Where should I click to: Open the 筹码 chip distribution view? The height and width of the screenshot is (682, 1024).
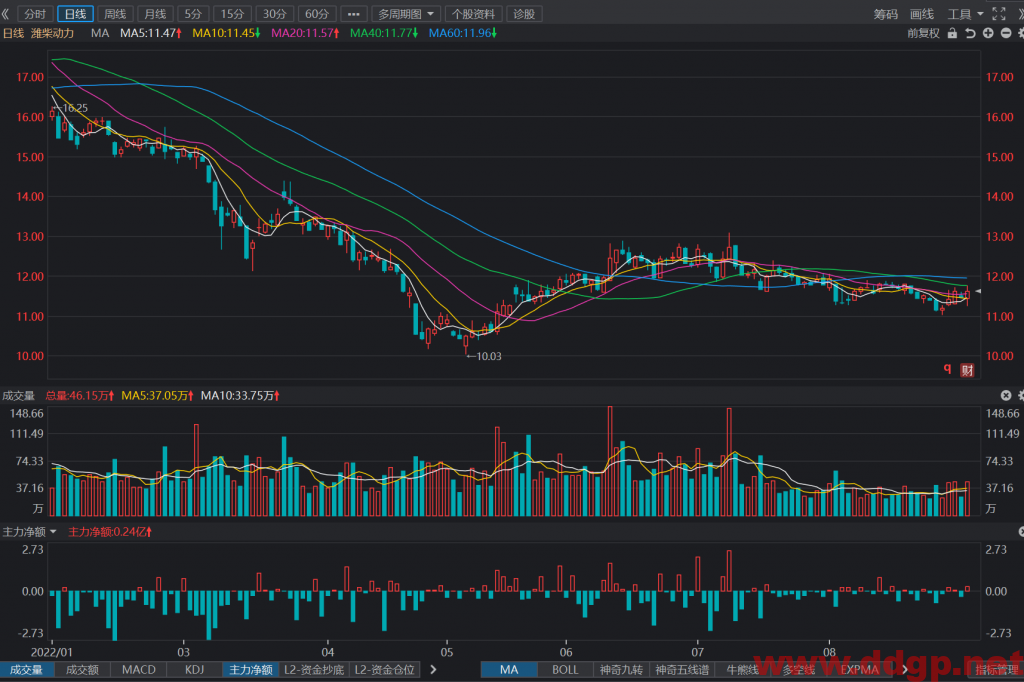tap(886, 14)
